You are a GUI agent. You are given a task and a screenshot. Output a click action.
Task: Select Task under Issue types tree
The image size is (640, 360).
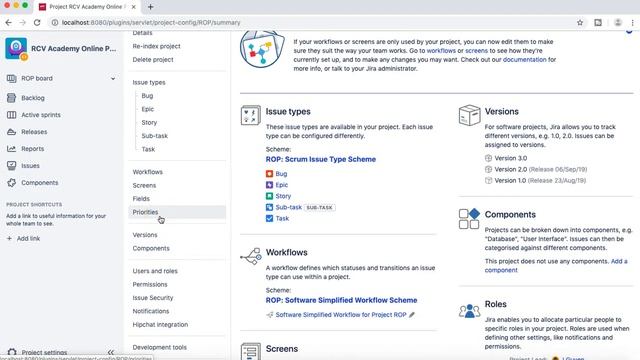coord(148,149)
